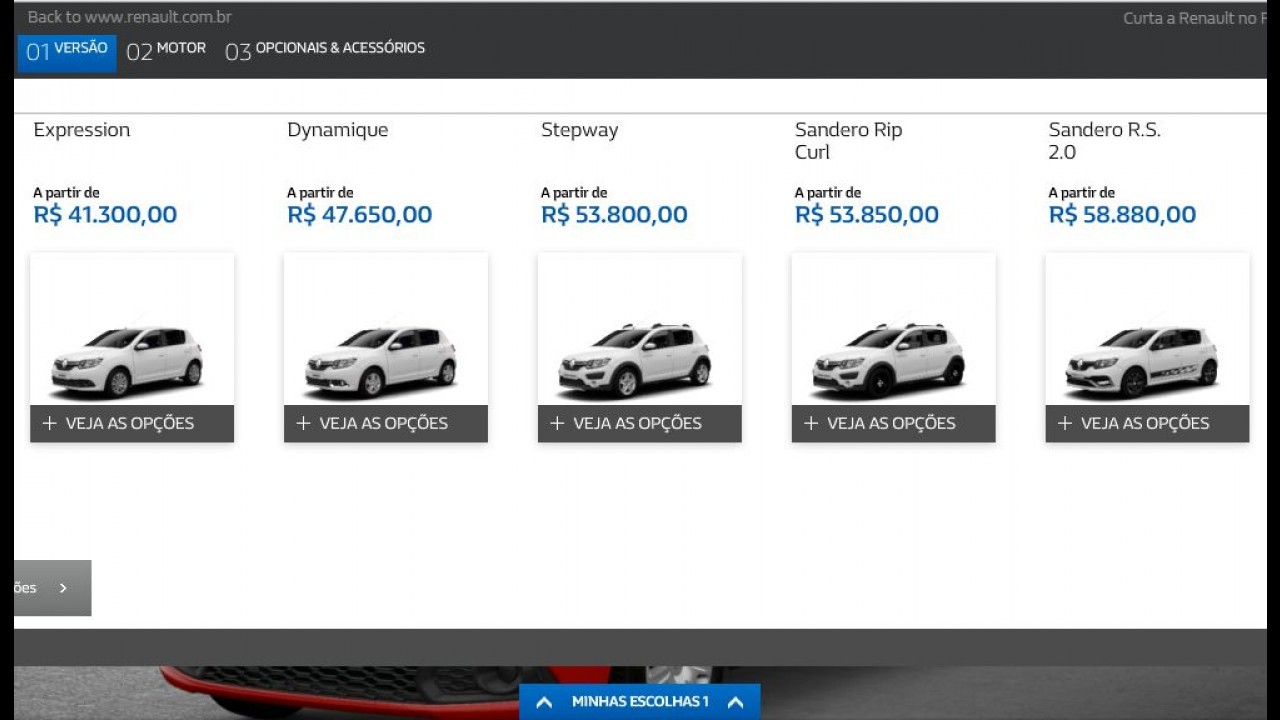
Task: Click the plus icon on R.S. 2.0 card
Action: click(1066, 423)
